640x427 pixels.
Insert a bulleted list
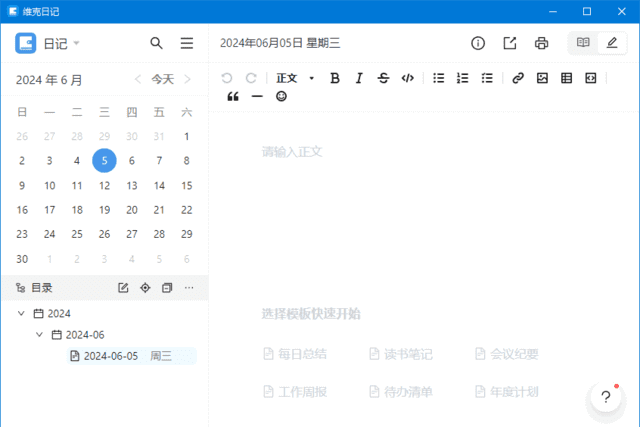coord(438,78)
